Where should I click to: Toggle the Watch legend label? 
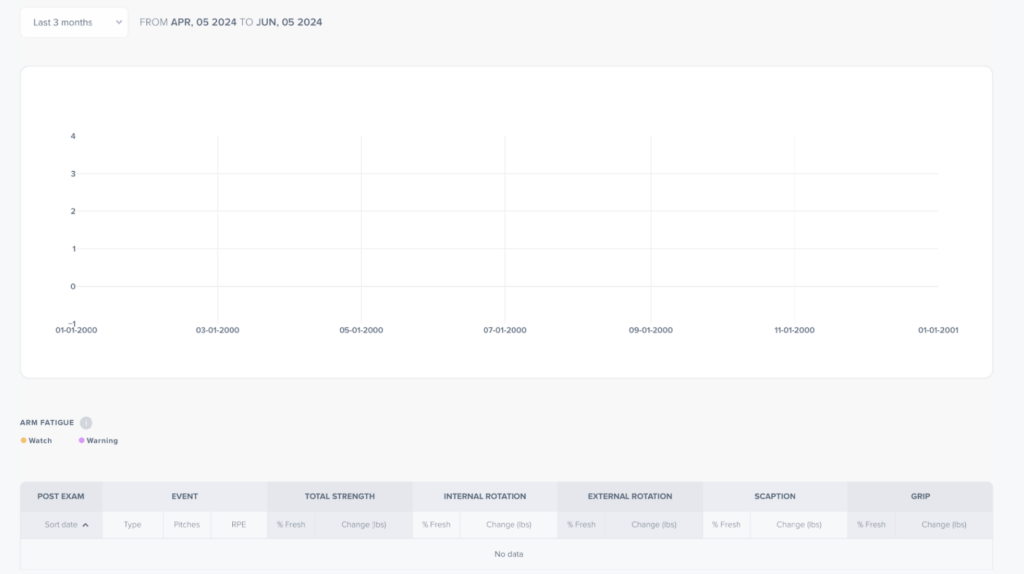pos(41,440)
